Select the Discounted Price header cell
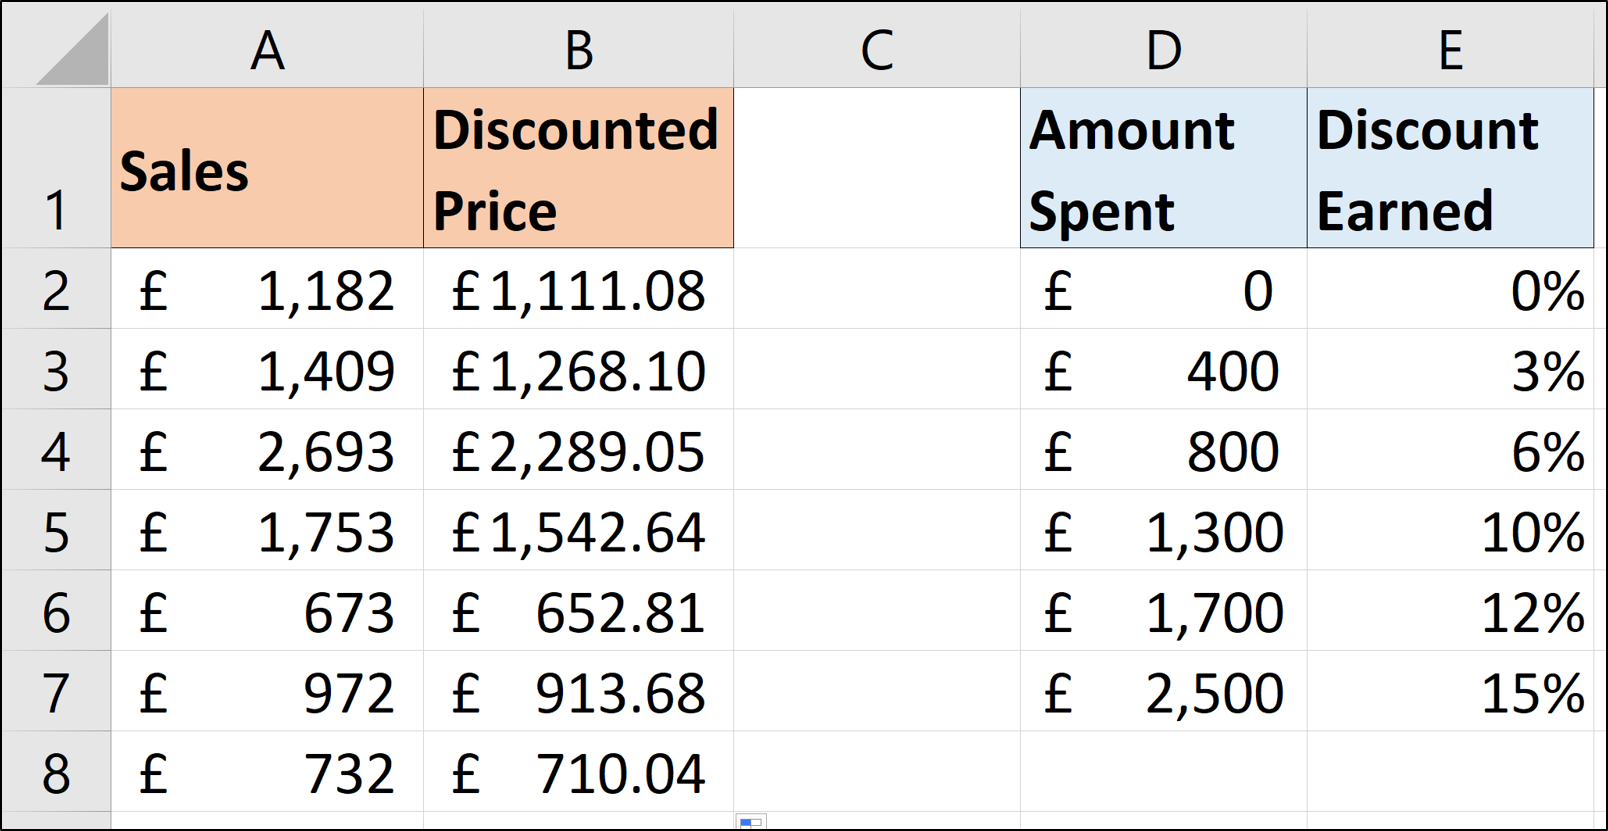This screenshot has width=1608, height=831. tap(578, 168)
